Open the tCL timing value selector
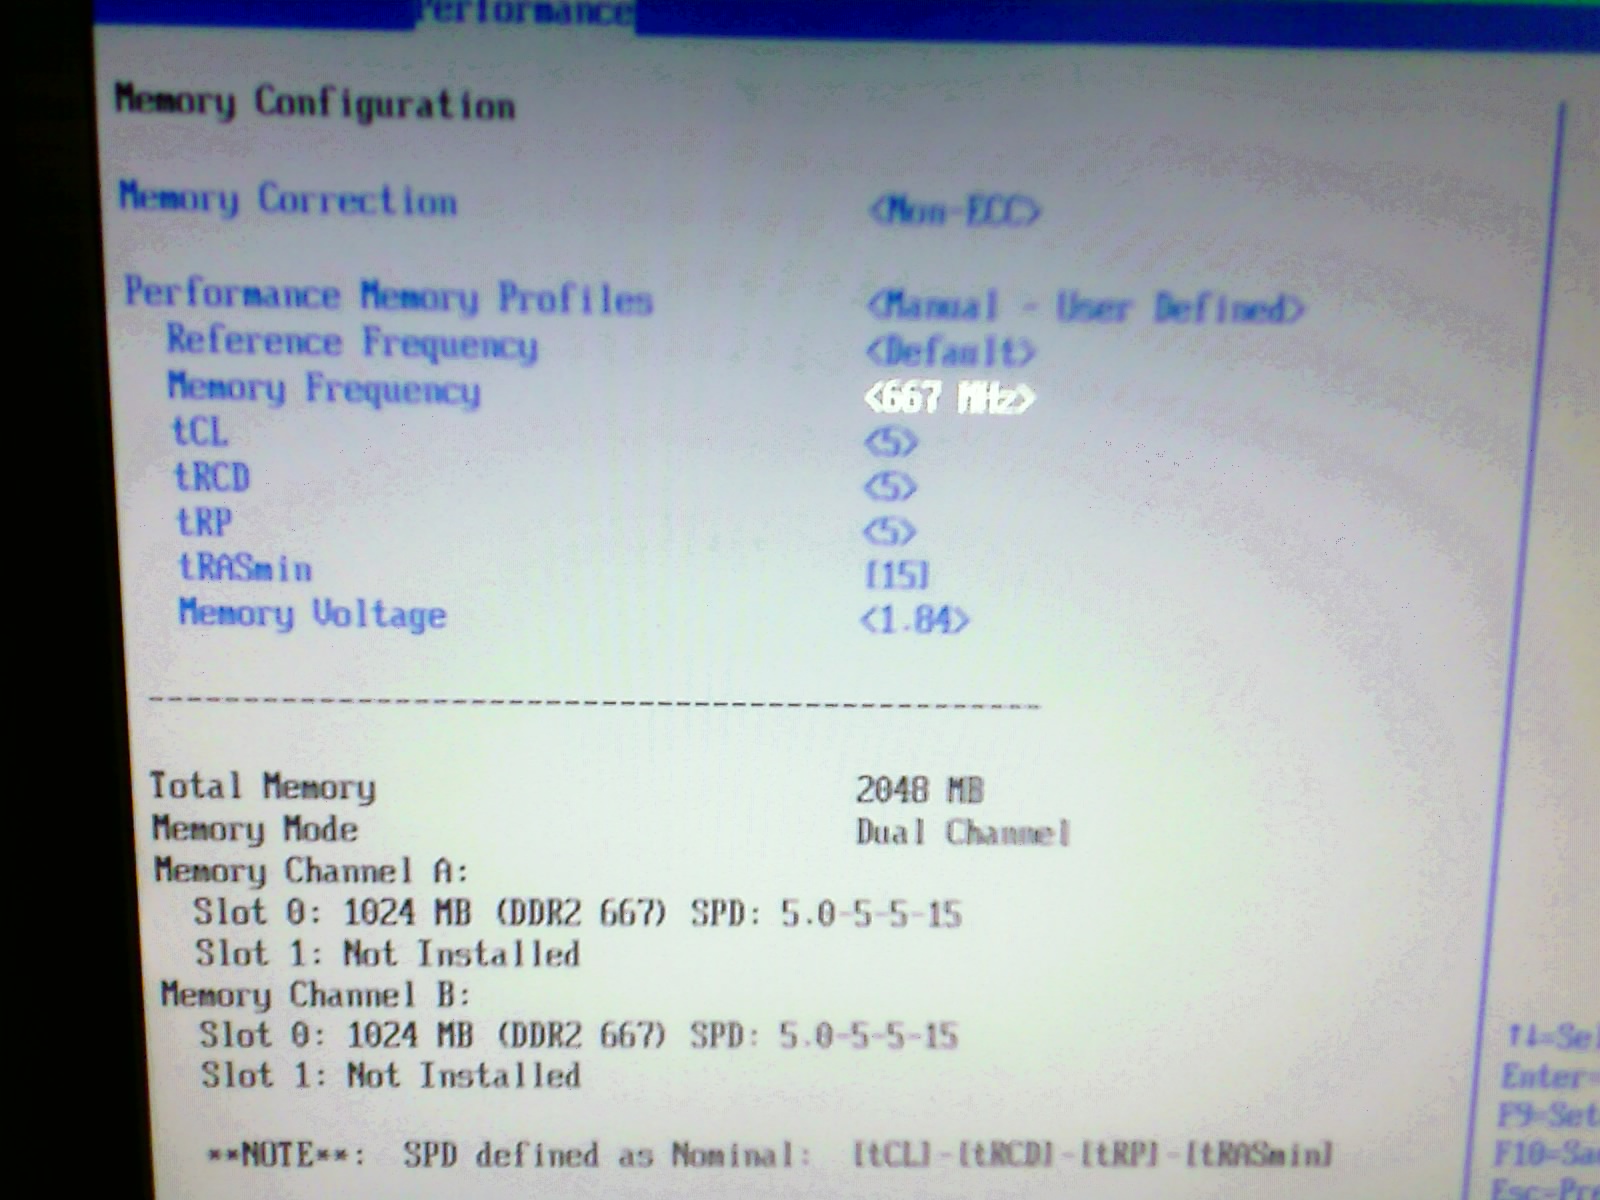The height and width of the screenshot is (1200, 1600). point(890,442)
